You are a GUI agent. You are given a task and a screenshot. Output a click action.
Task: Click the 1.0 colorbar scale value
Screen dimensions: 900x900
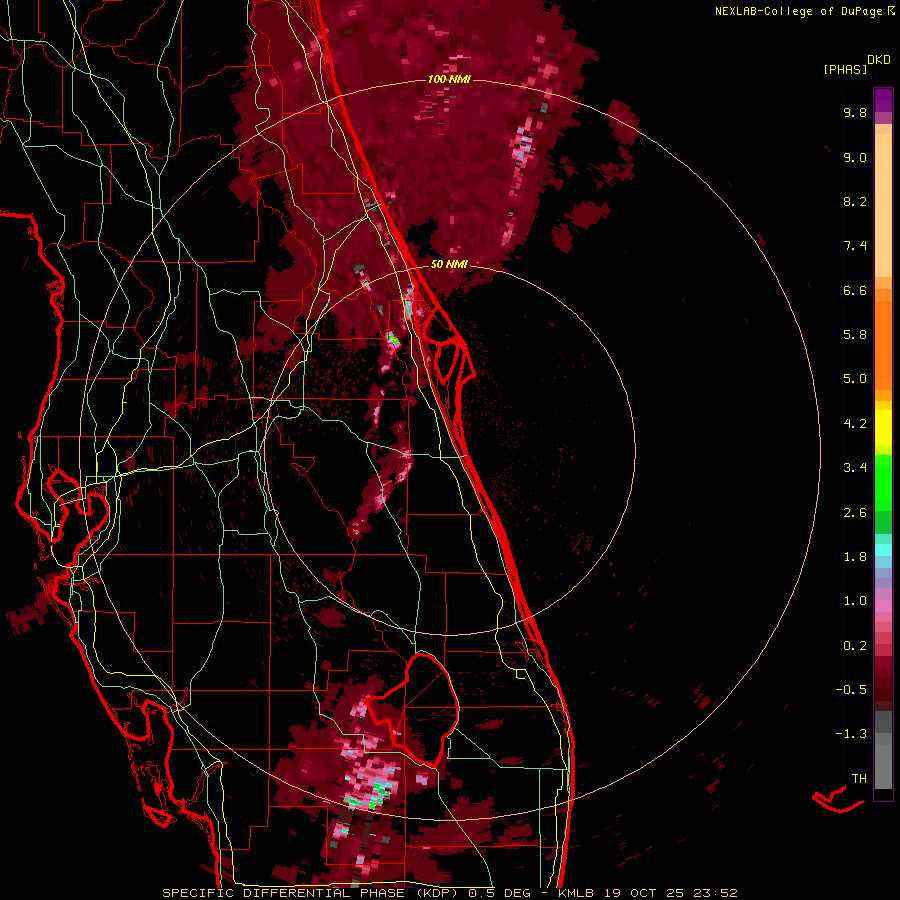point(855,601)
